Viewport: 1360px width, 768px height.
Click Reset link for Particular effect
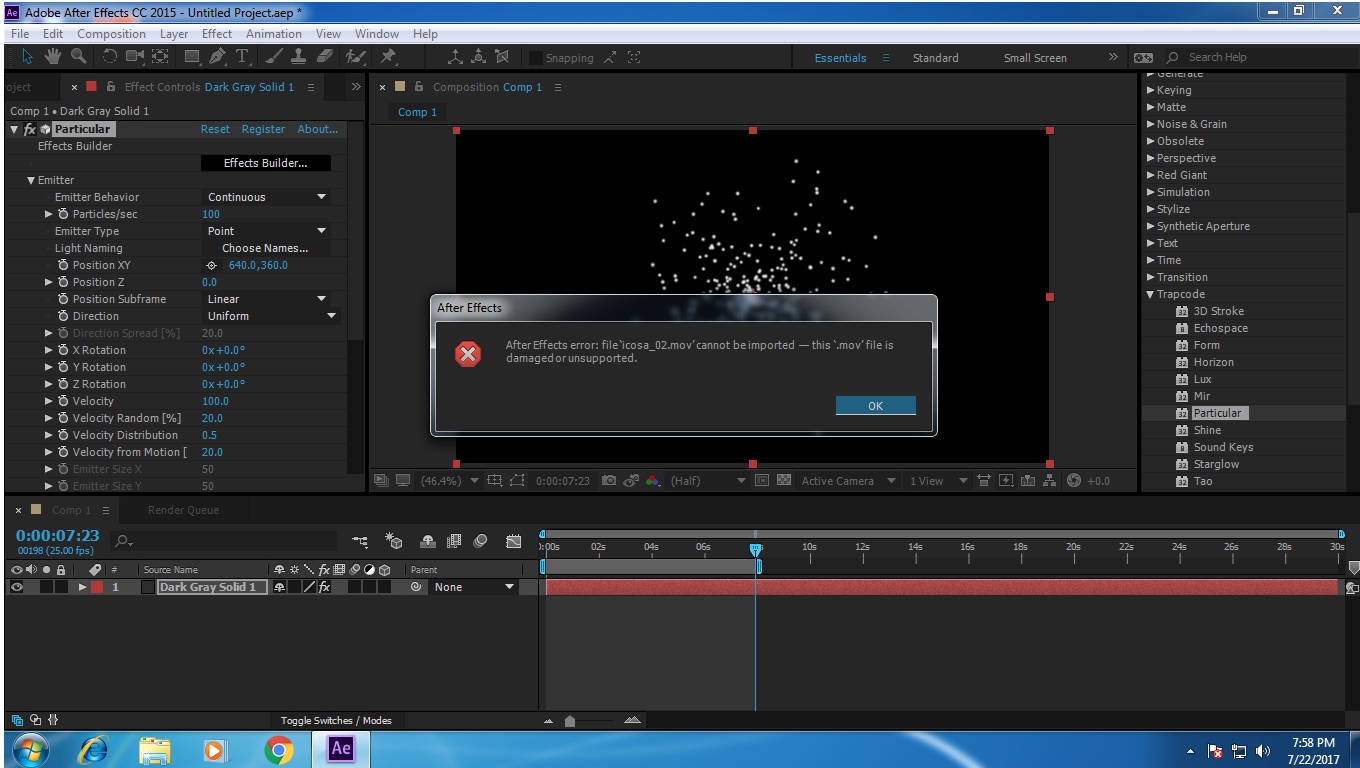215,129
